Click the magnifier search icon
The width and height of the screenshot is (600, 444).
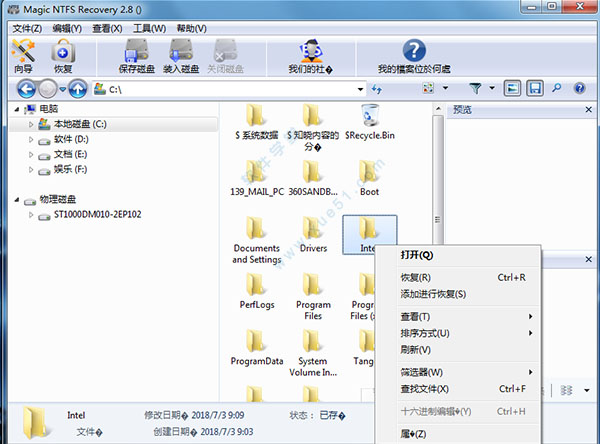point(557,88)
